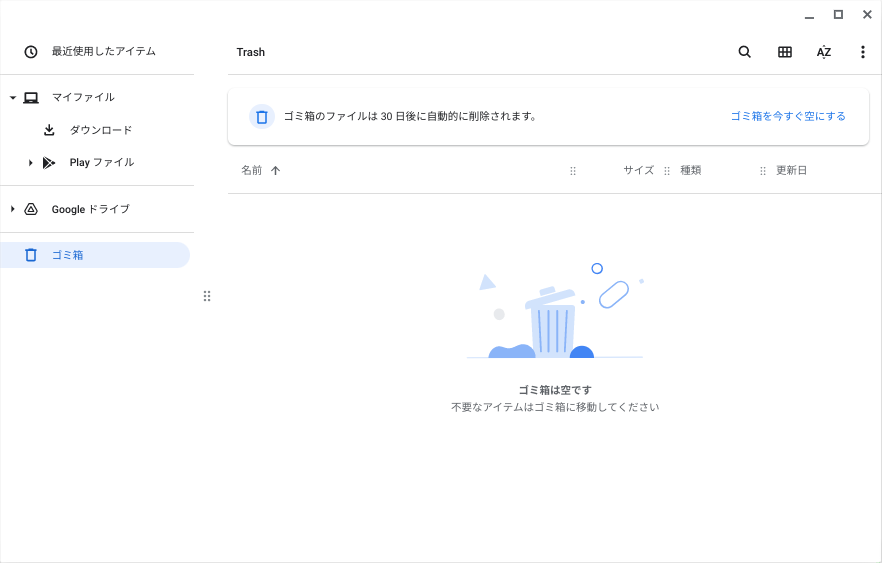Maximize the Files window
The width and height of the screenshot is (882, 563).
(x=838, y=15)
